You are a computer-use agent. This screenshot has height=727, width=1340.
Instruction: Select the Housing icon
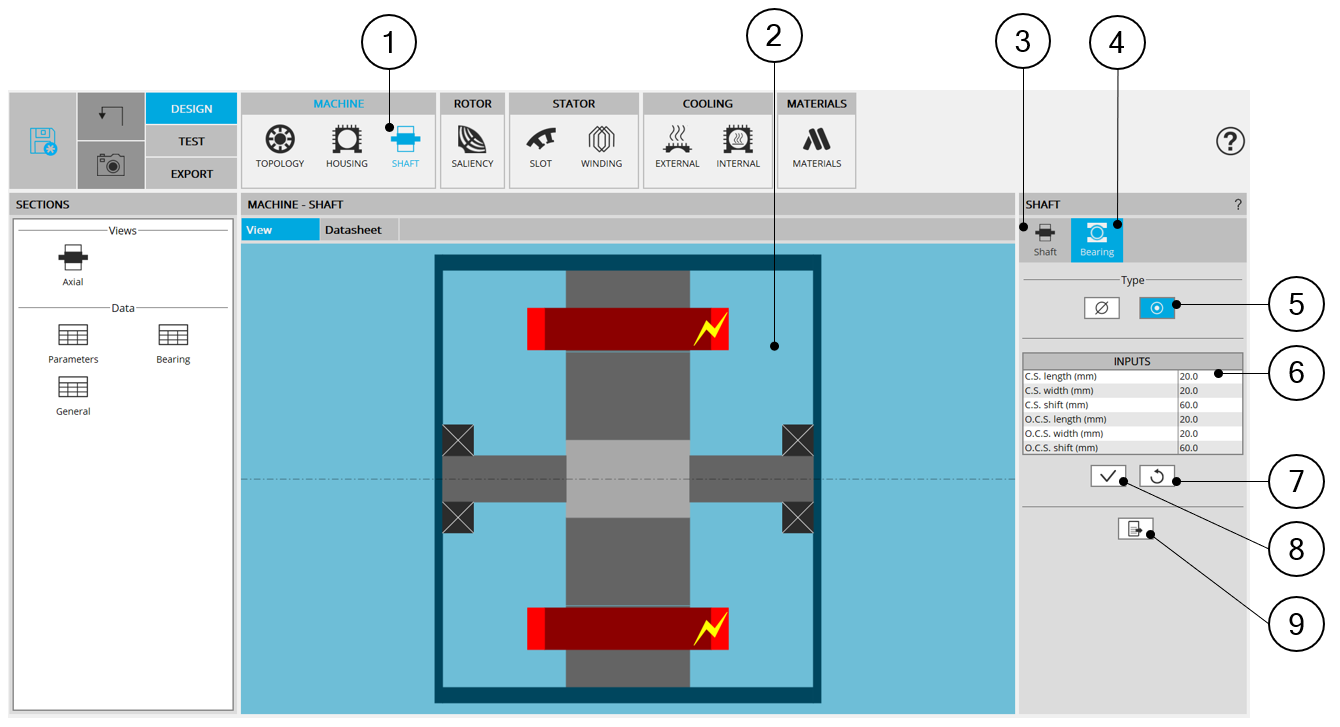click(x=346, y=145)
